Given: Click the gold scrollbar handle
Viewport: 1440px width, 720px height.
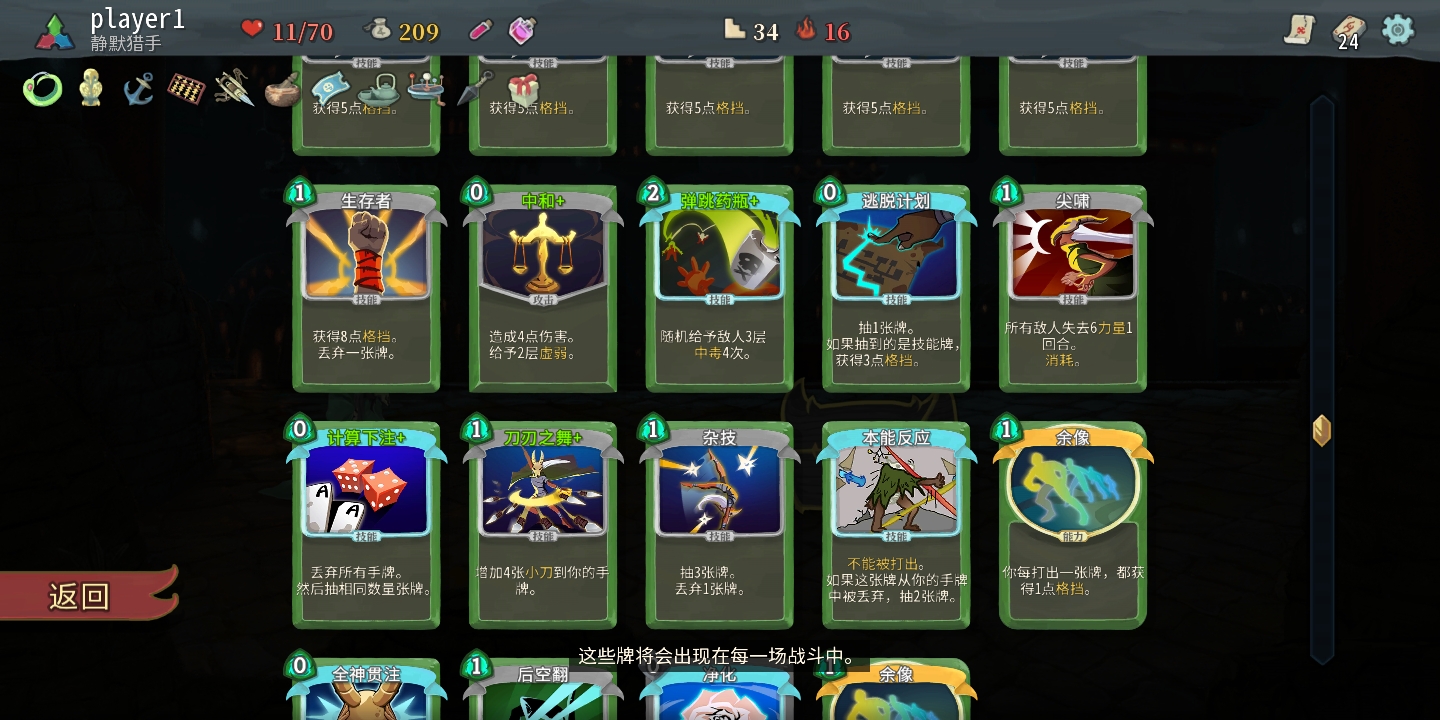Looking at the screenshot, I should click(x=1322, y=431).
